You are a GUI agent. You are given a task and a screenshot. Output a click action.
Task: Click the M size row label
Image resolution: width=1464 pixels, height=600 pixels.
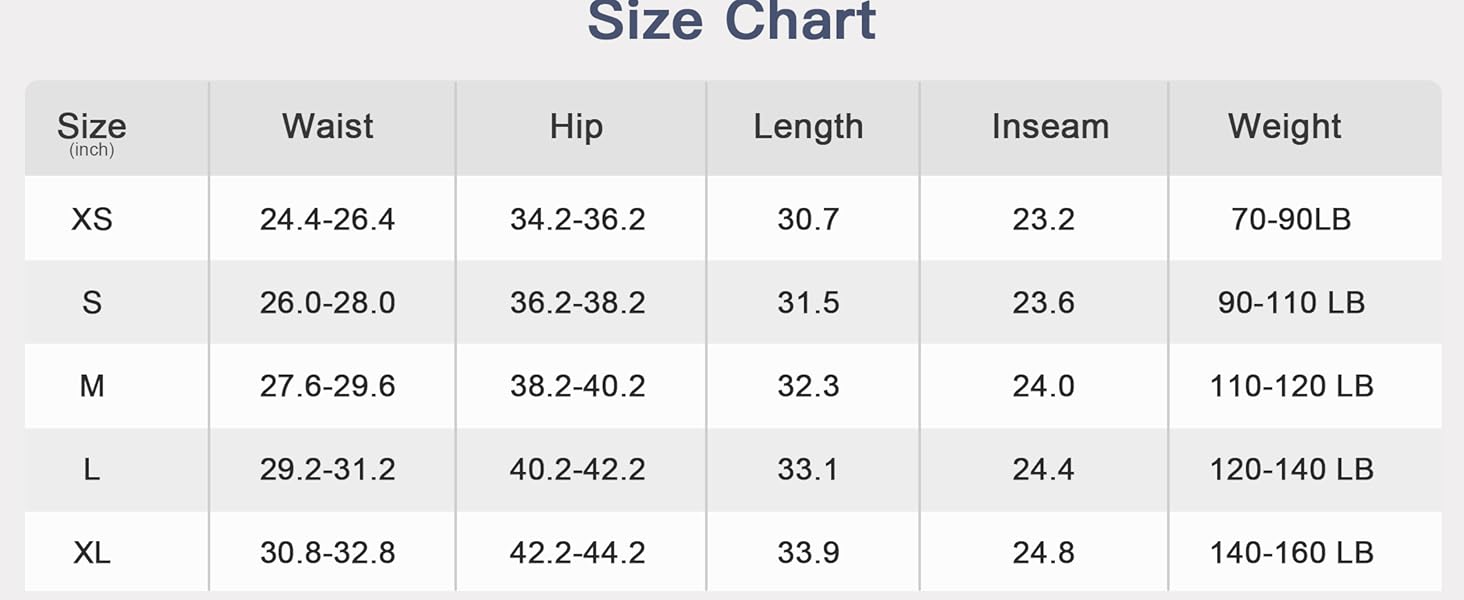pyautogui.click(x=92, y=386)
